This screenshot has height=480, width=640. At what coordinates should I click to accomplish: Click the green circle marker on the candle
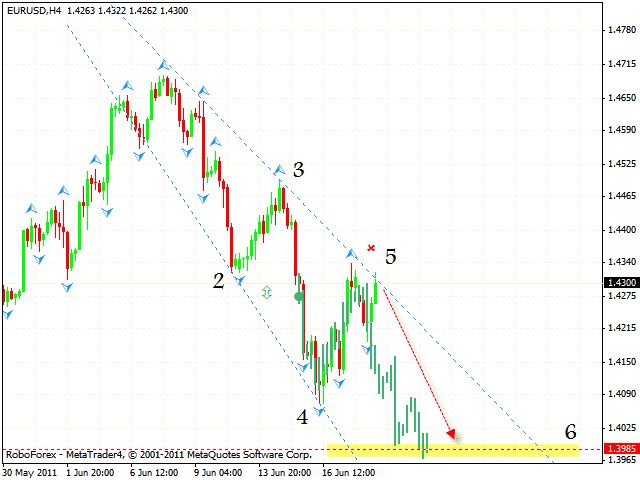(x=299, y=297)
